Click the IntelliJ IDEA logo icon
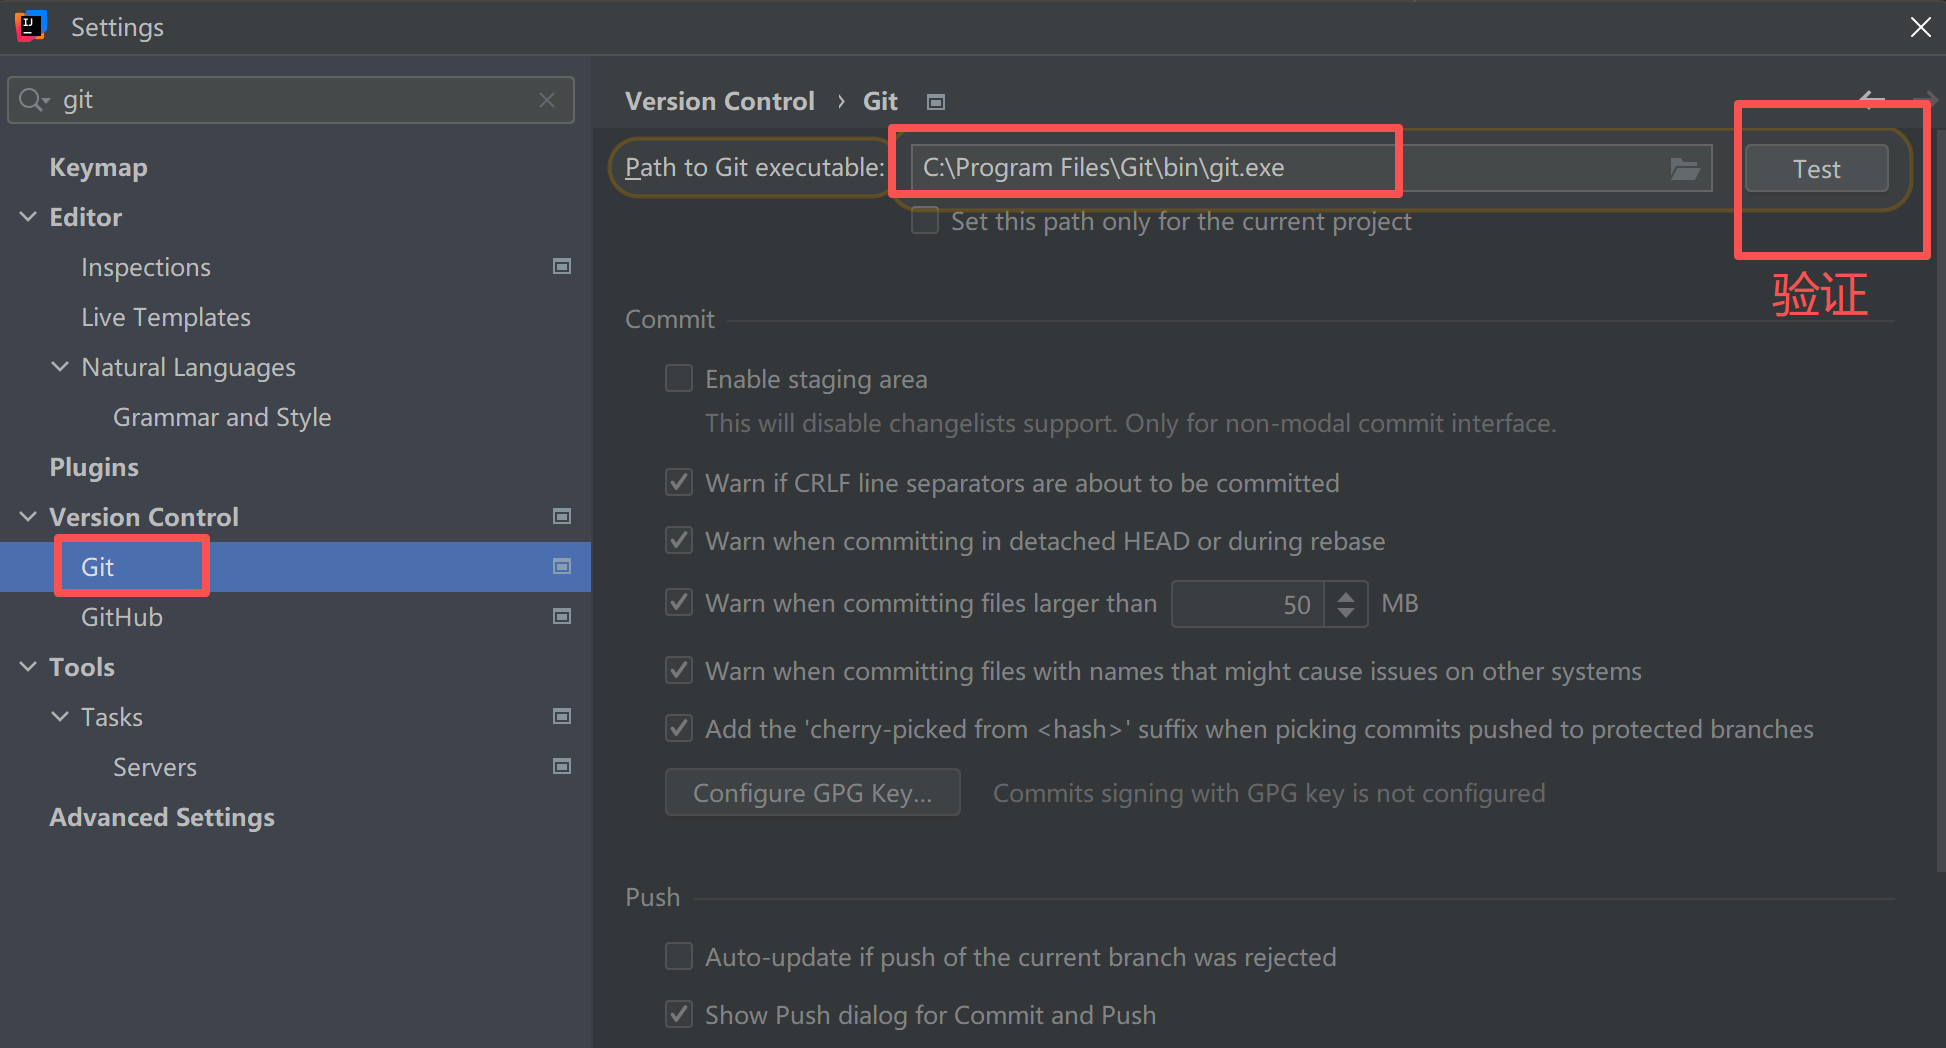This screenshot has height=1048, width=1946. pos(31,26)
